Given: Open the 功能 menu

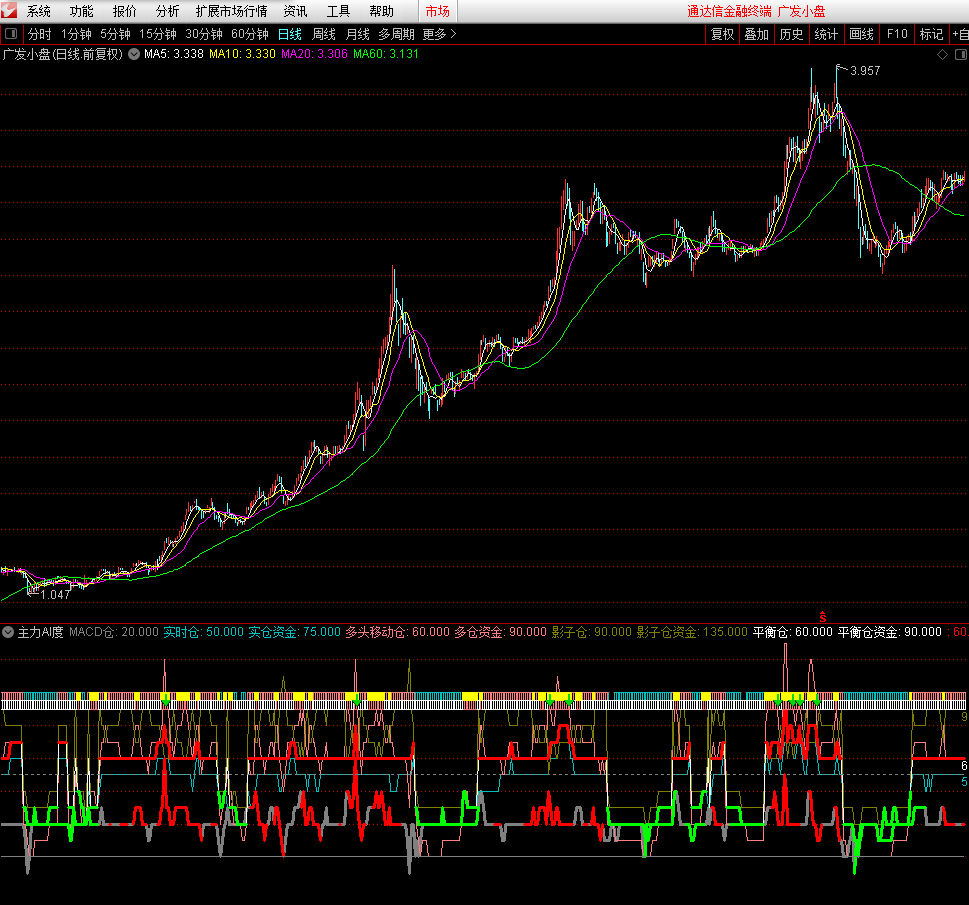Looking at the screenshot, I should point(82,11).
